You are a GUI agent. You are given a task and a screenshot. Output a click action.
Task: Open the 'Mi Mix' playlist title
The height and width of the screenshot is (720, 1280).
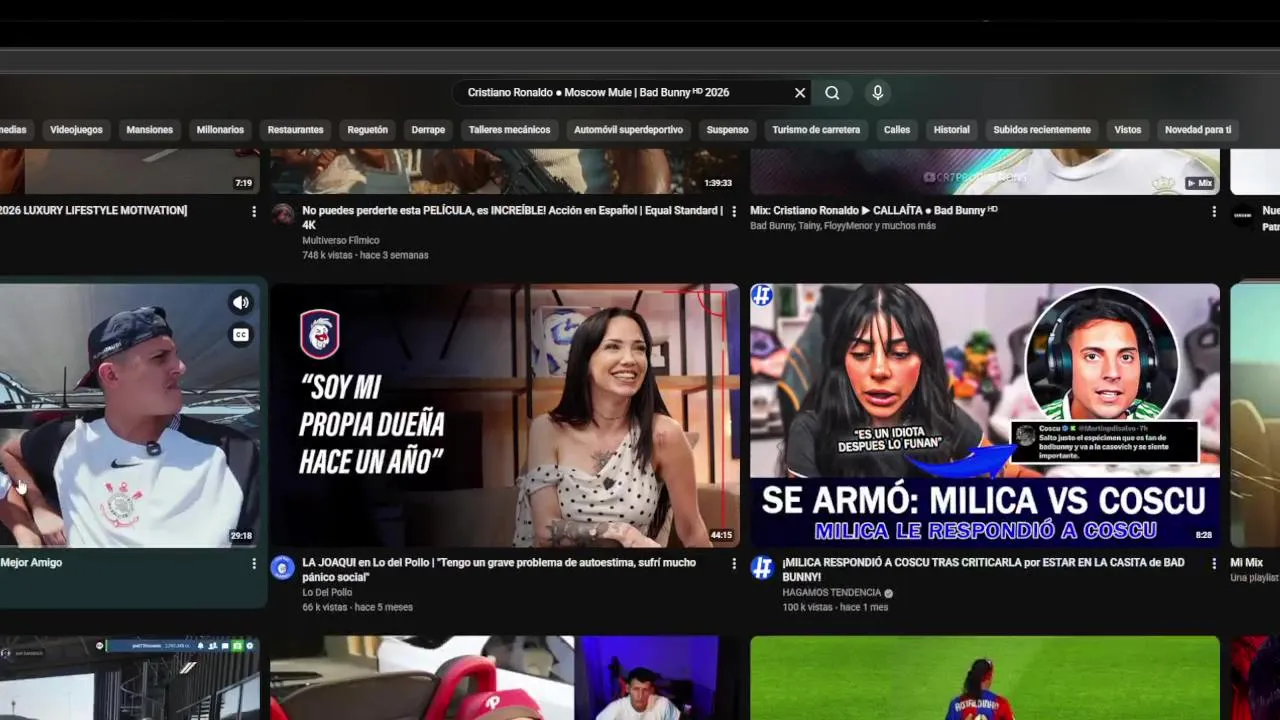click(1246, 563)
